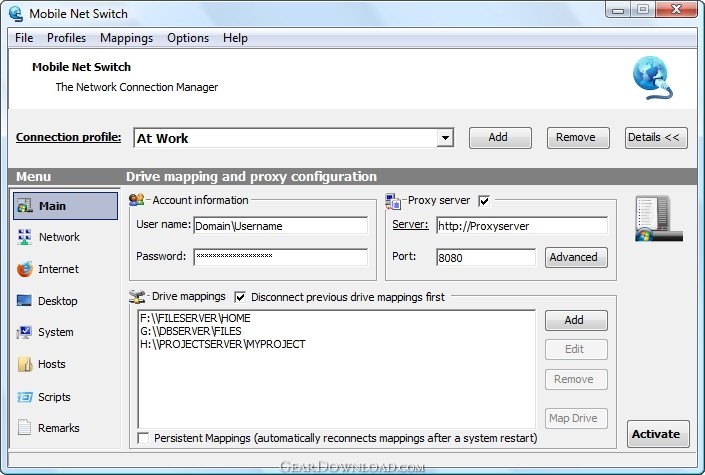
Task: Click the Map Drive button
Action: [x=576, y=418]
